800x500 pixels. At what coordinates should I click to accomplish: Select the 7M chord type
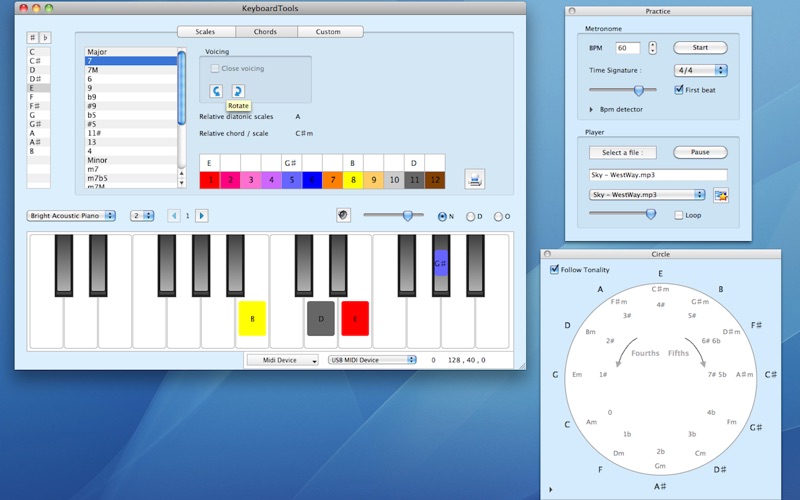[x=131, y=70]
